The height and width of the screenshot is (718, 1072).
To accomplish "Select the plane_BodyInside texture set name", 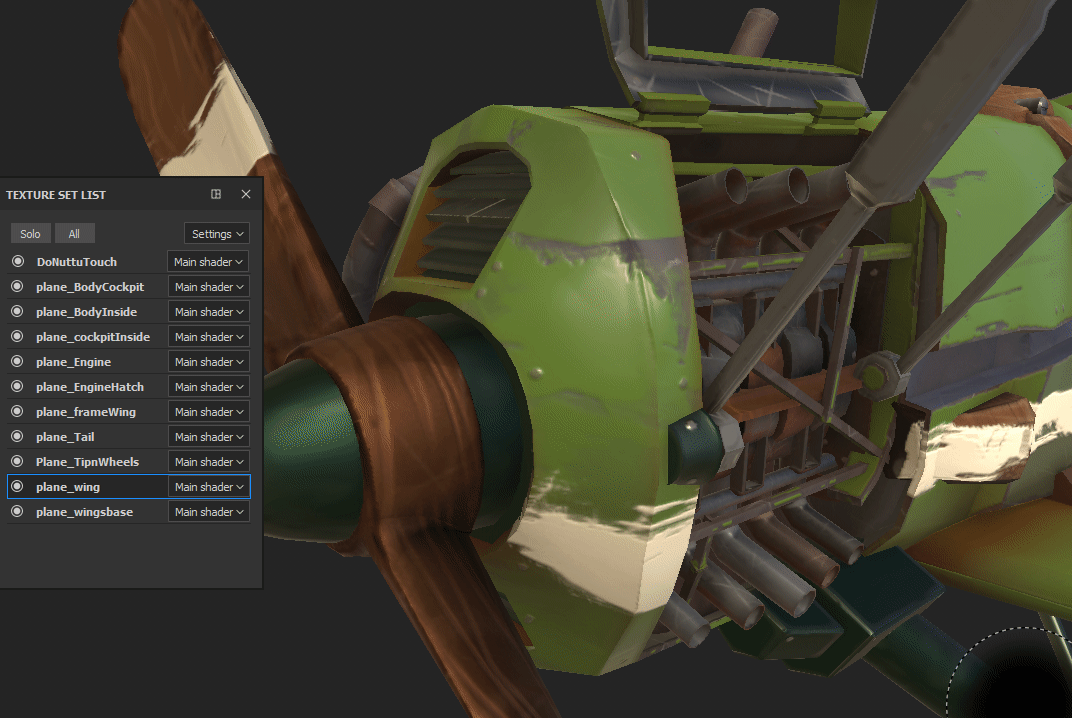I will (x=86, y=312).
